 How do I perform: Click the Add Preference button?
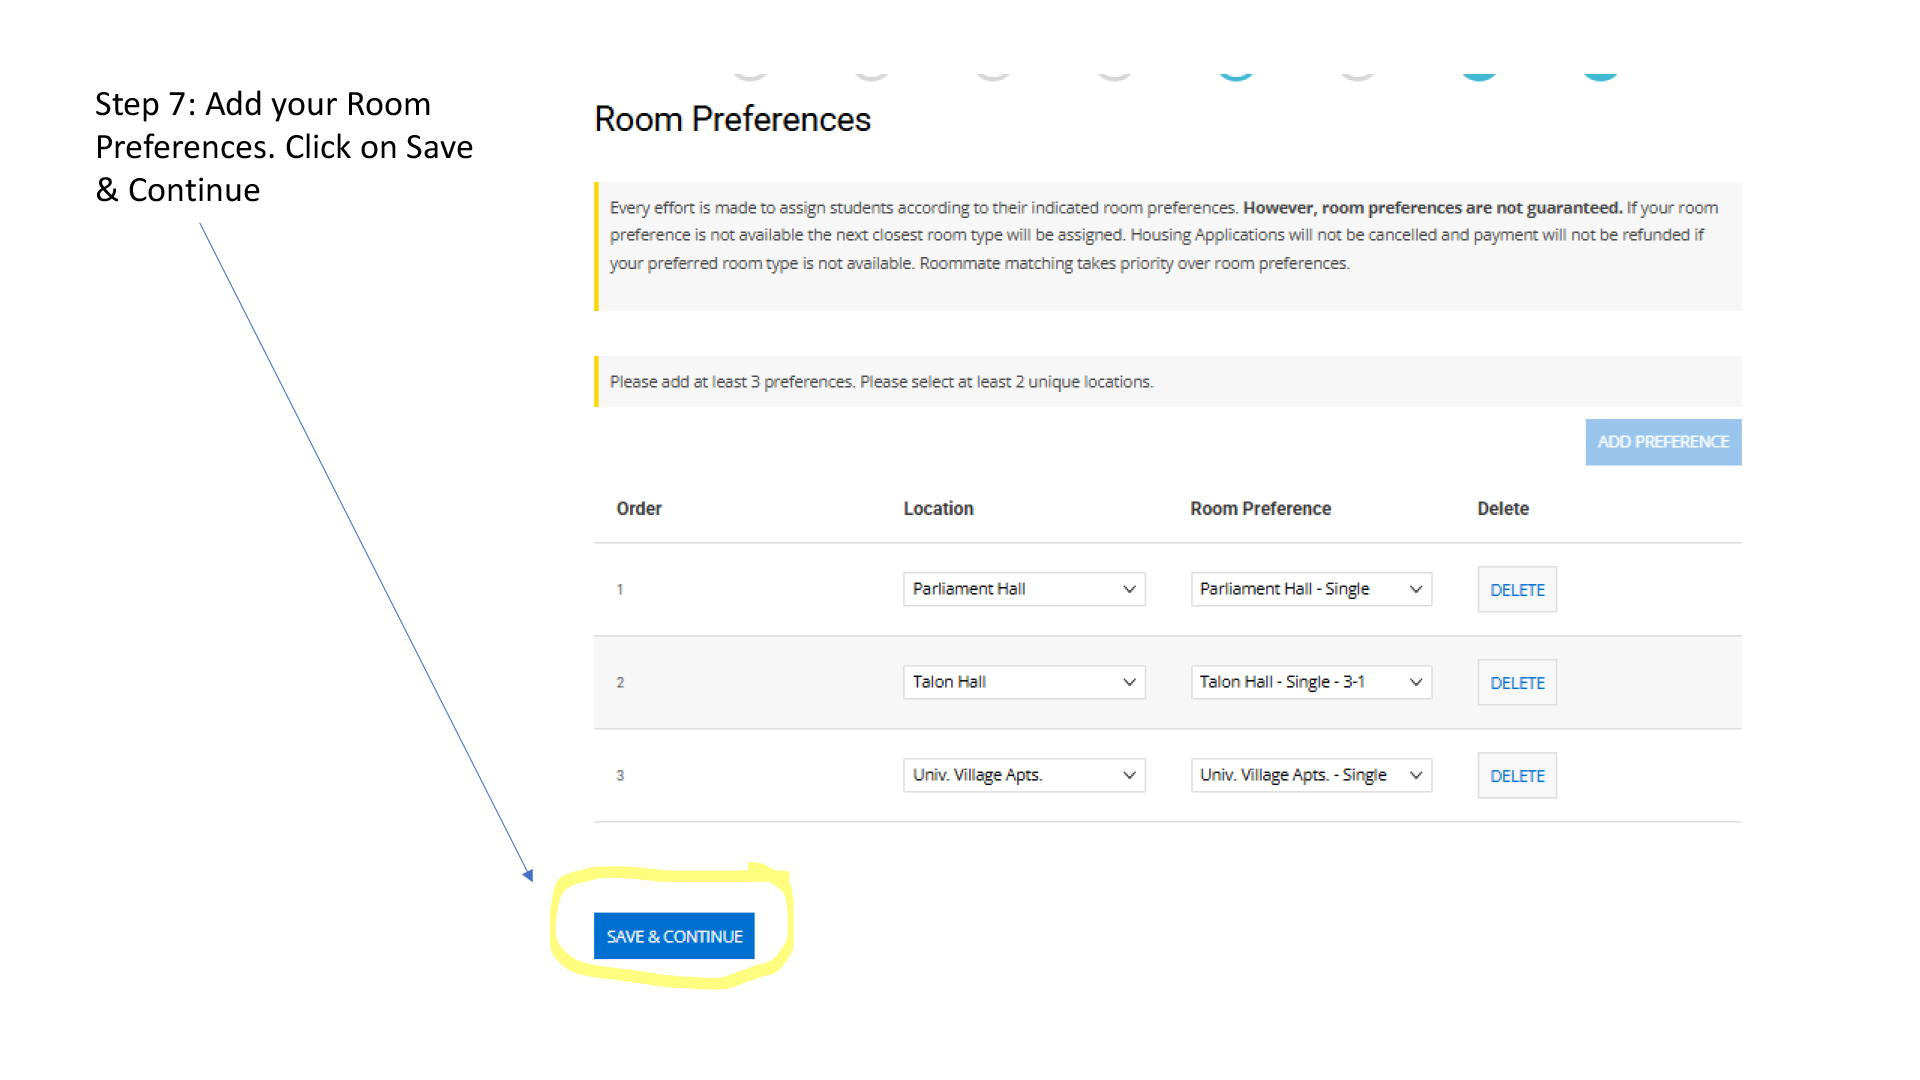point(1662,442)
